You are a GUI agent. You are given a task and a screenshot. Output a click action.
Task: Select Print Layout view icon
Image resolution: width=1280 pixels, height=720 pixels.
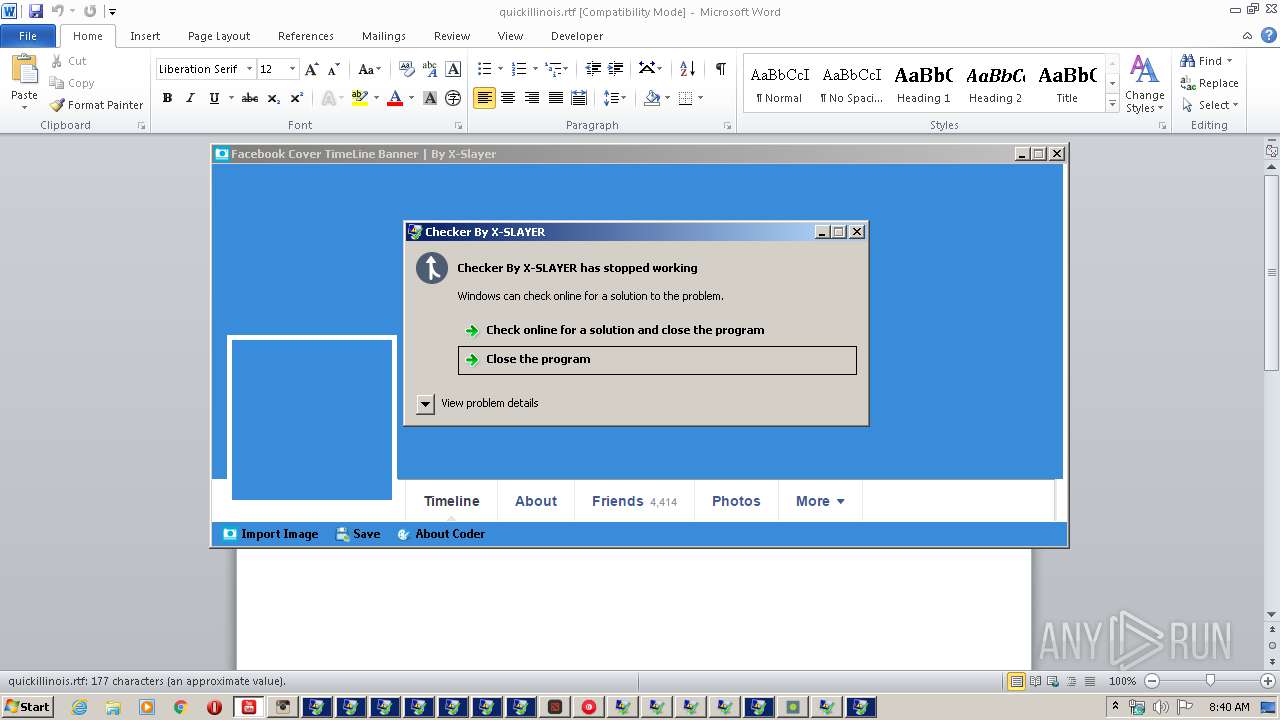coord(1016,681)
